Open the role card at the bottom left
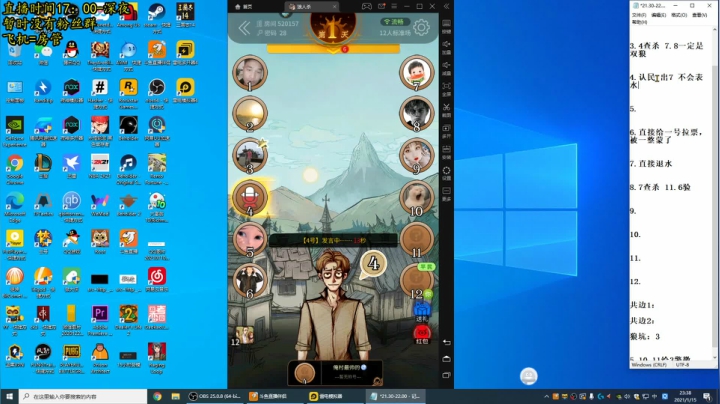This screenshot has width=720, height=404. point(245,336)
